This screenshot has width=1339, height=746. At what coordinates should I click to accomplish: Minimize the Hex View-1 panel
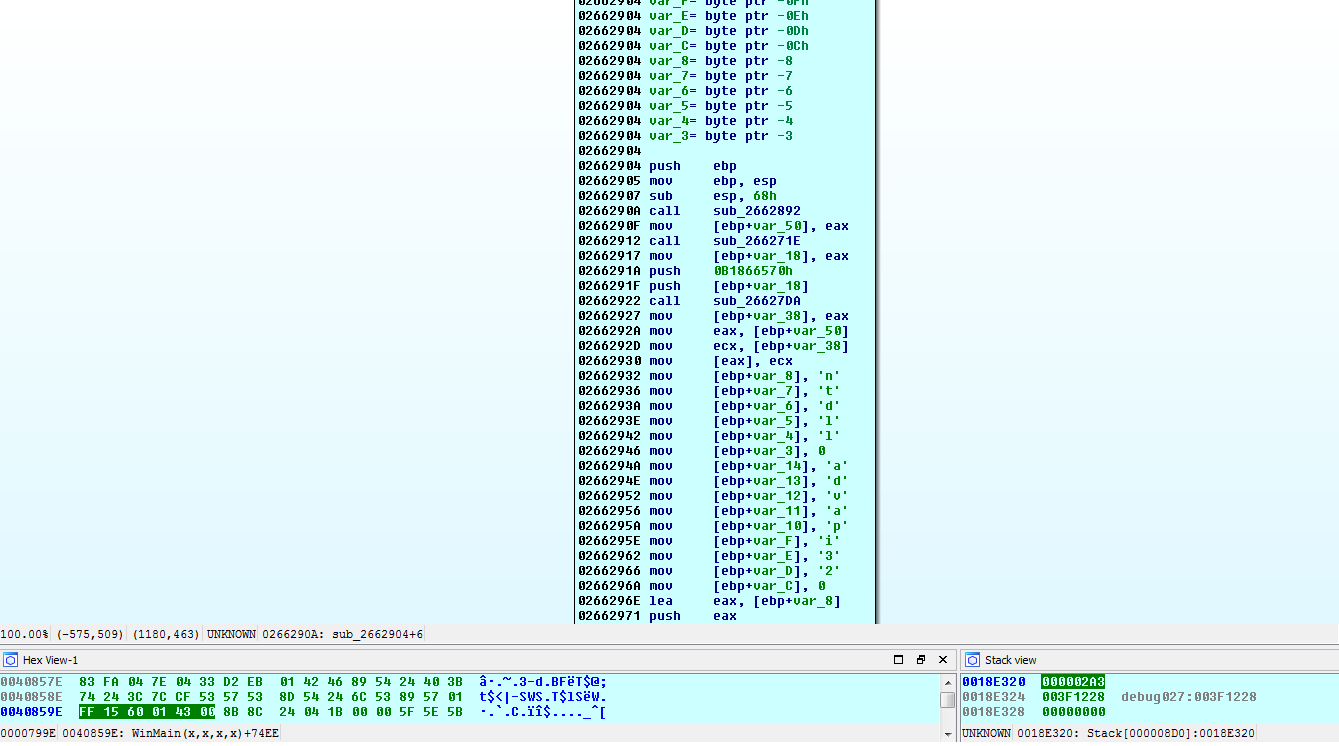coord(899,660)
